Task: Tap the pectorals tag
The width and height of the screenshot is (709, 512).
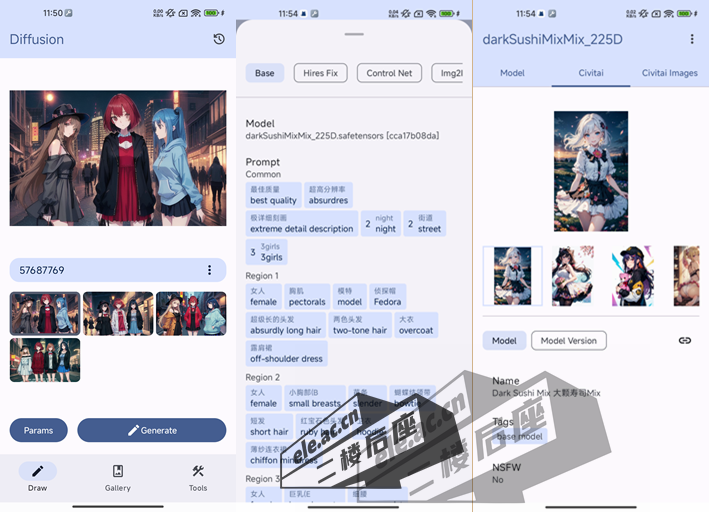Action: (x=307, y=297)
